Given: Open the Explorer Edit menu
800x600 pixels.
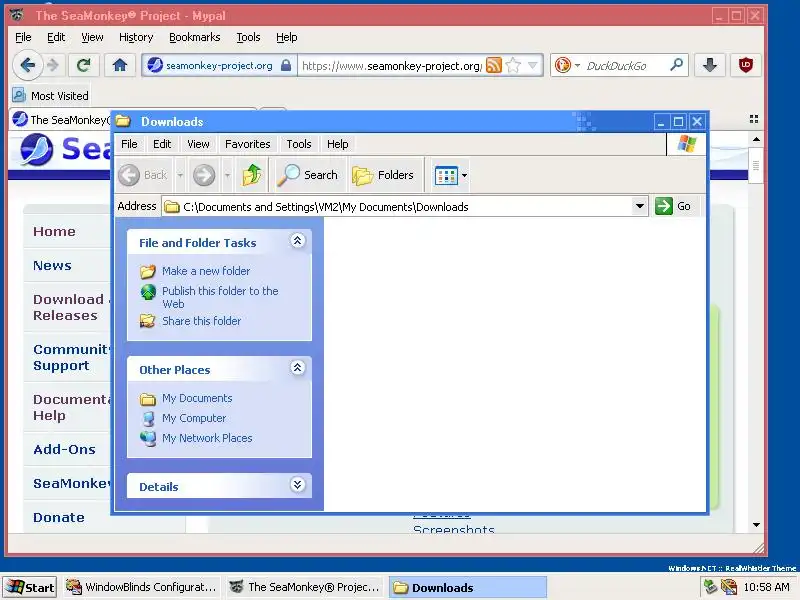Looking at the screenshot, I should click(x=162, y=144).
